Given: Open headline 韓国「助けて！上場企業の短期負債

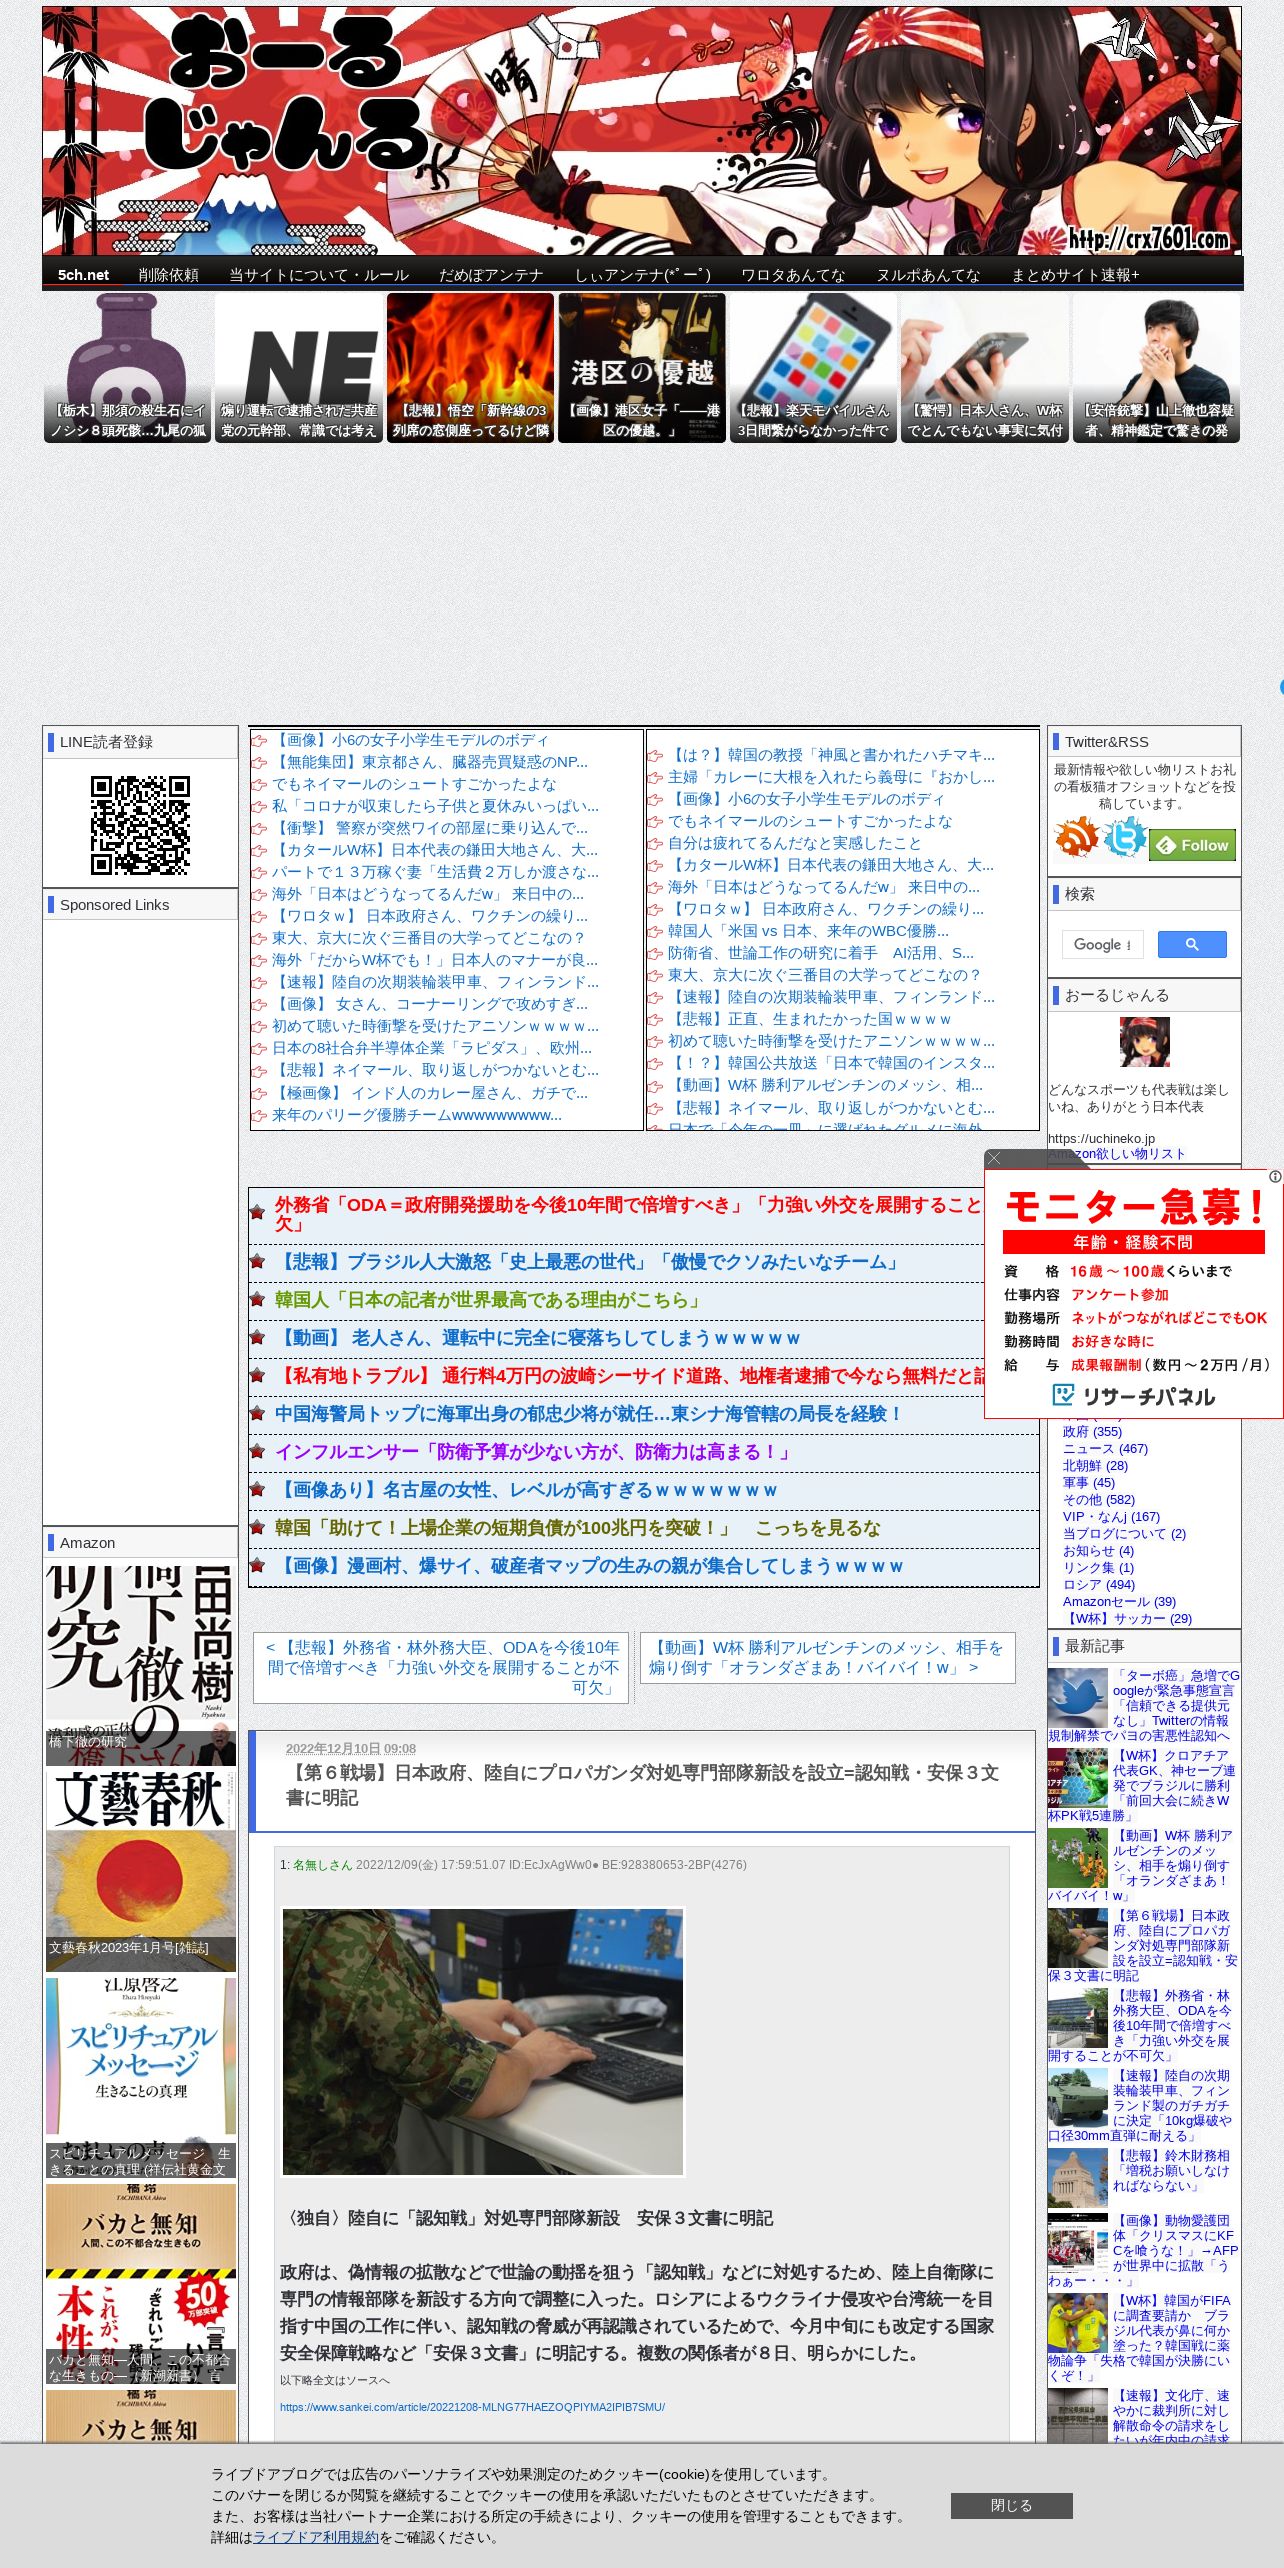Looking at the screenshot, I should [578, 1528].
